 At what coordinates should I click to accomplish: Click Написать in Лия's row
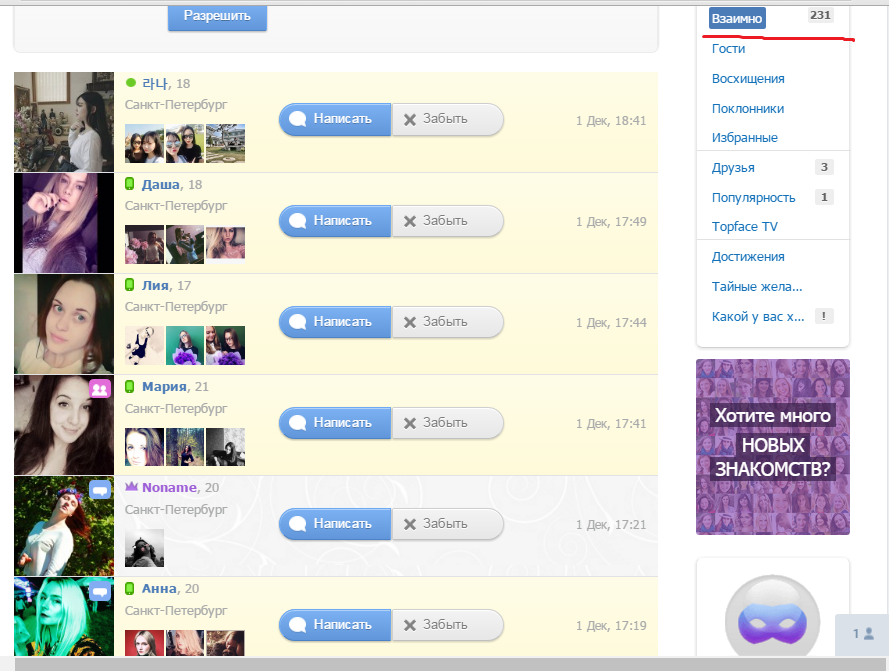point(335,322)
